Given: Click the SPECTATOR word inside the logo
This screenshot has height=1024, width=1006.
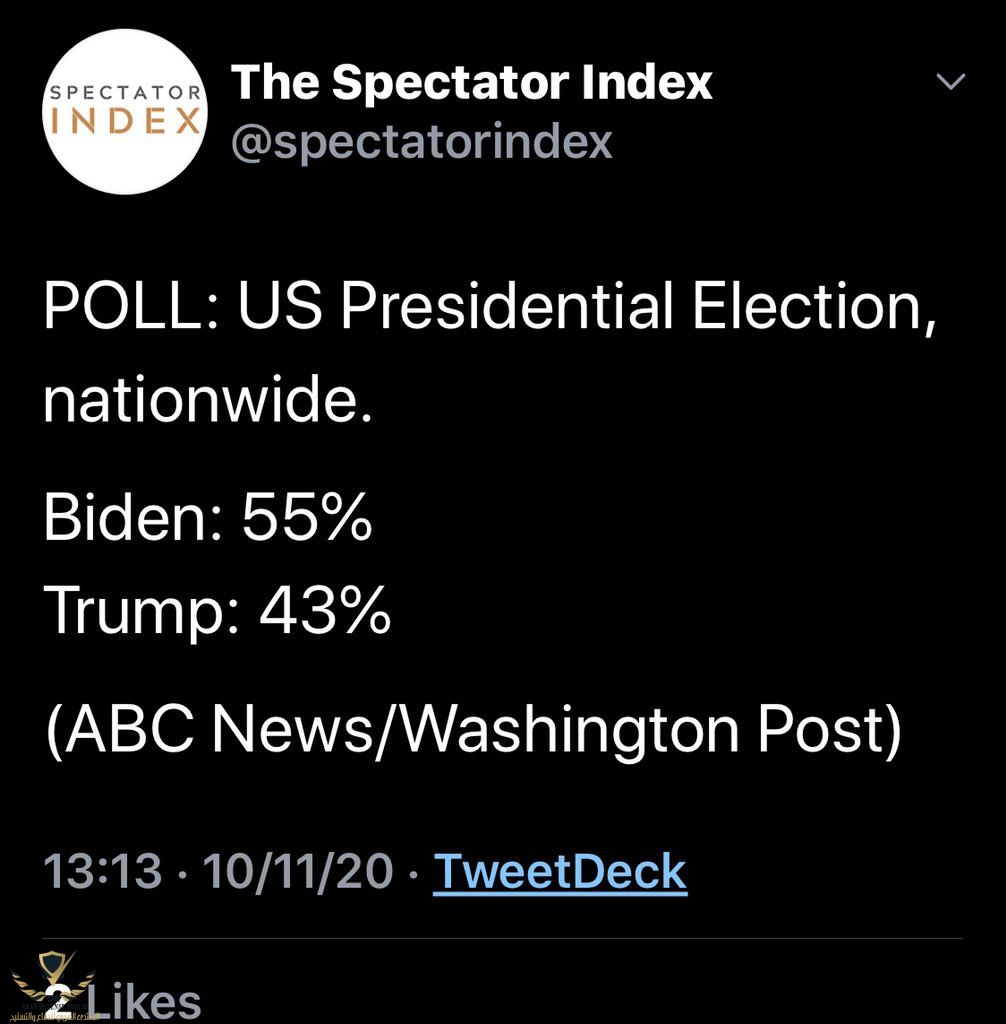Looking at the screenshot, I should [125, 93].
